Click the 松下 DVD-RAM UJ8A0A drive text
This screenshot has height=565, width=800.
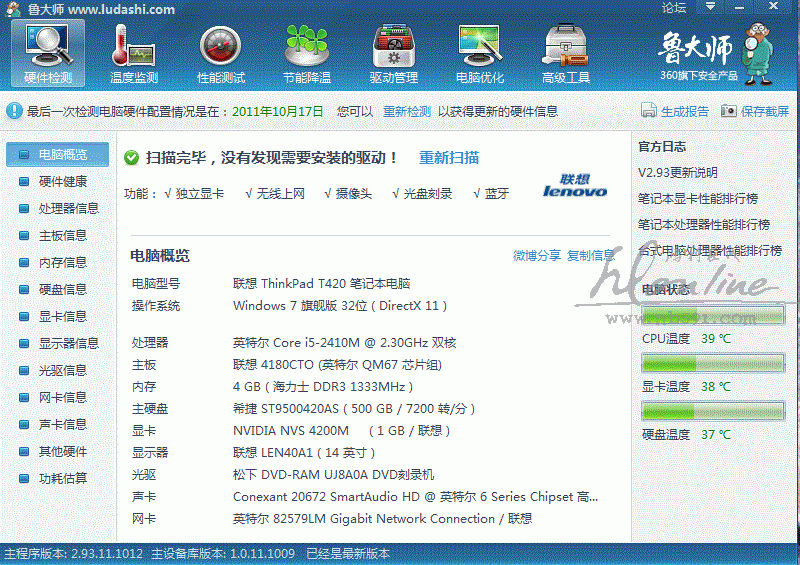(333, 475)
